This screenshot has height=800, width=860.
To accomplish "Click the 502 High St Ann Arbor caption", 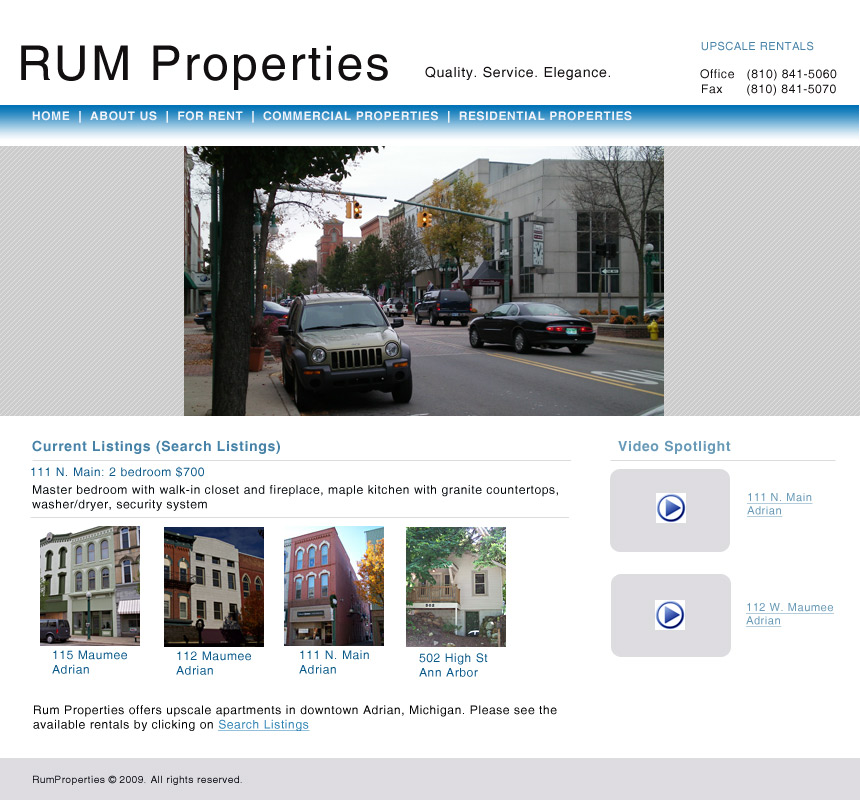I will pos(453,665).
